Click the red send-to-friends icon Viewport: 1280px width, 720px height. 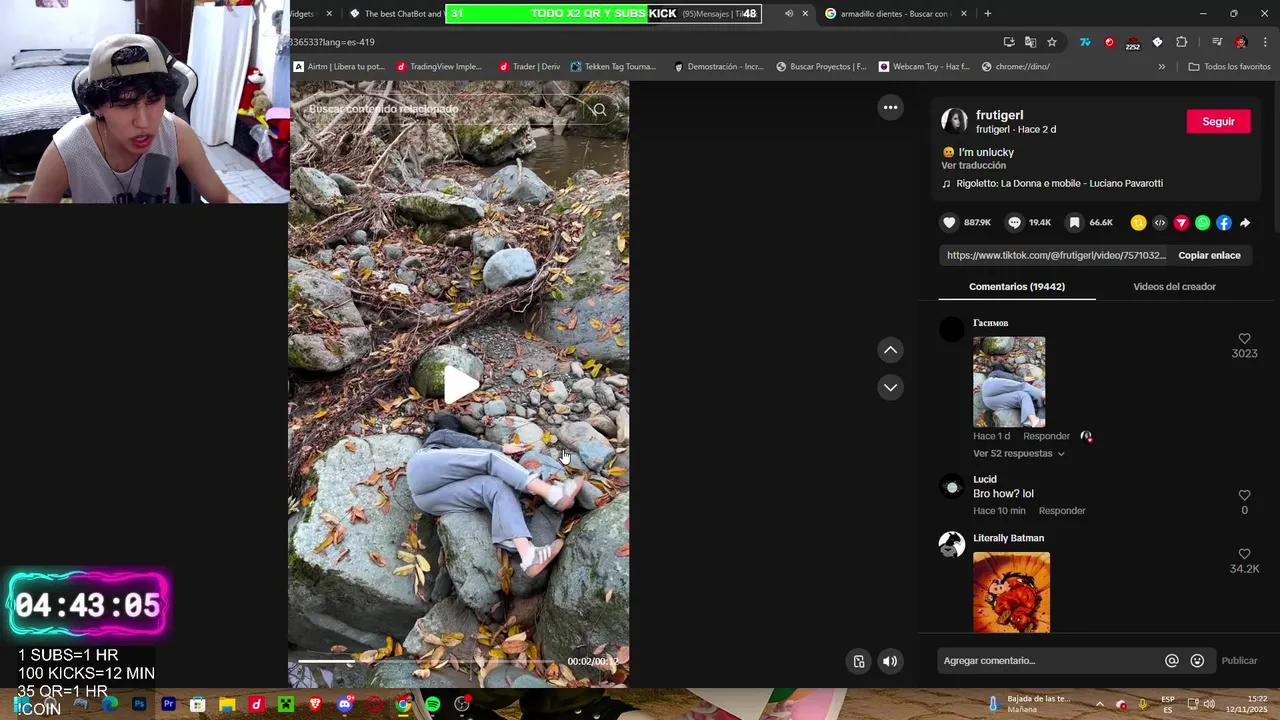(x=1181, y=223)
